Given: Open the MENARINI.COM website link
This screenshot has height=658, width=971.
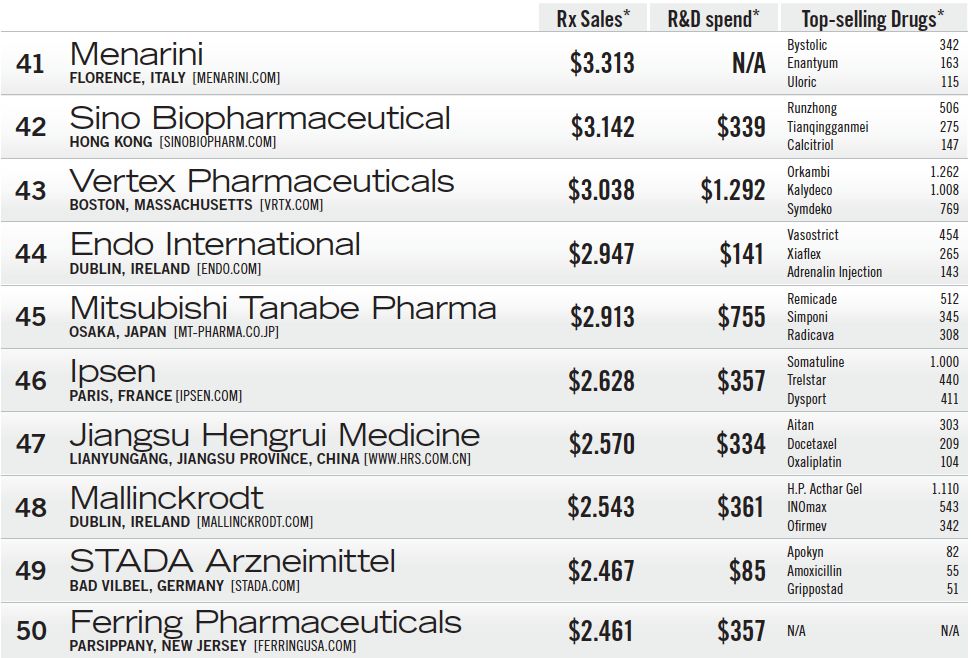Looking at the screenshot, I should point(236,78).
